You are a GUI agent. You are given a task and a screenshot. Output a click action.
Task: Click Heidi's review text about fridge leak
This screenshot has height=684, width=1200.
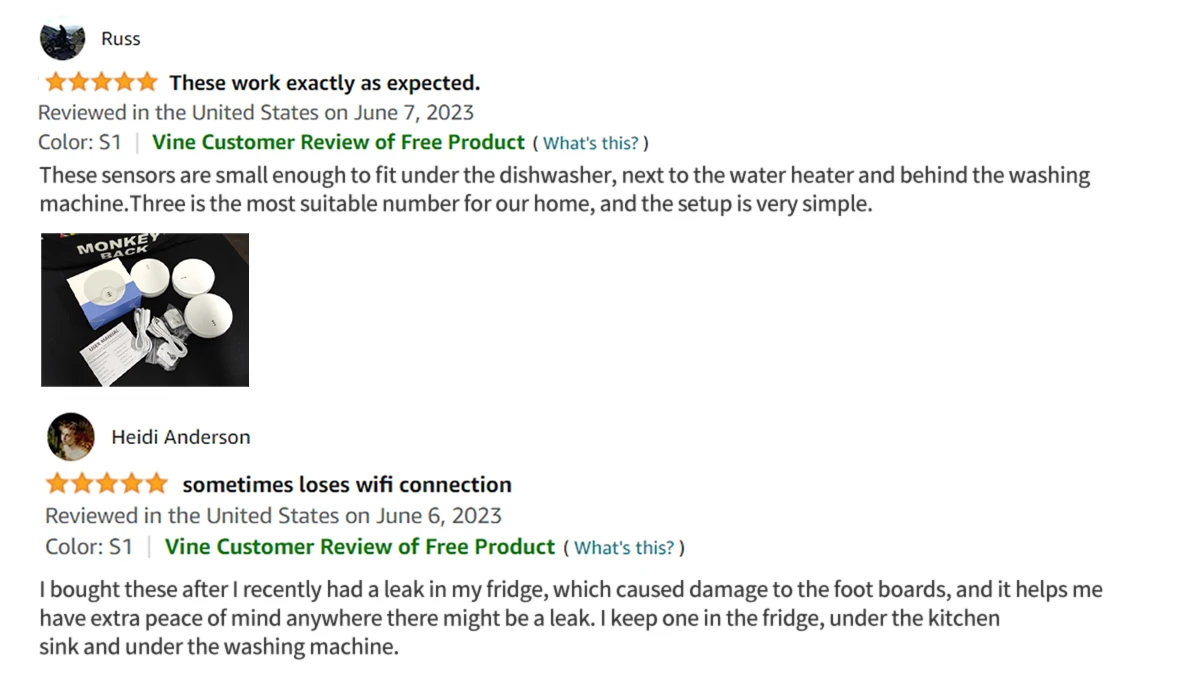click(x=570, y=618)
